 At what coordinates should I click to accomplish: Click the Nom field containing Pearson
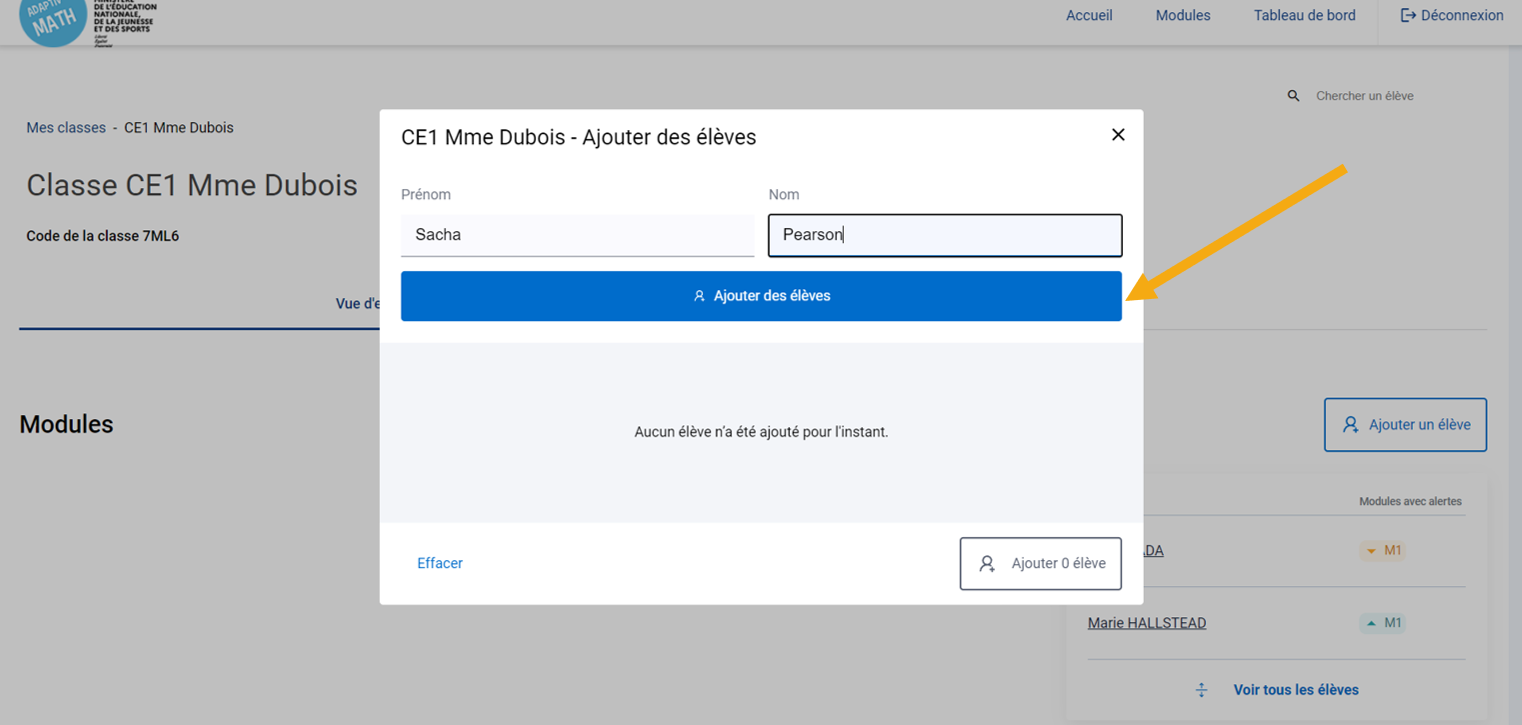944,236
